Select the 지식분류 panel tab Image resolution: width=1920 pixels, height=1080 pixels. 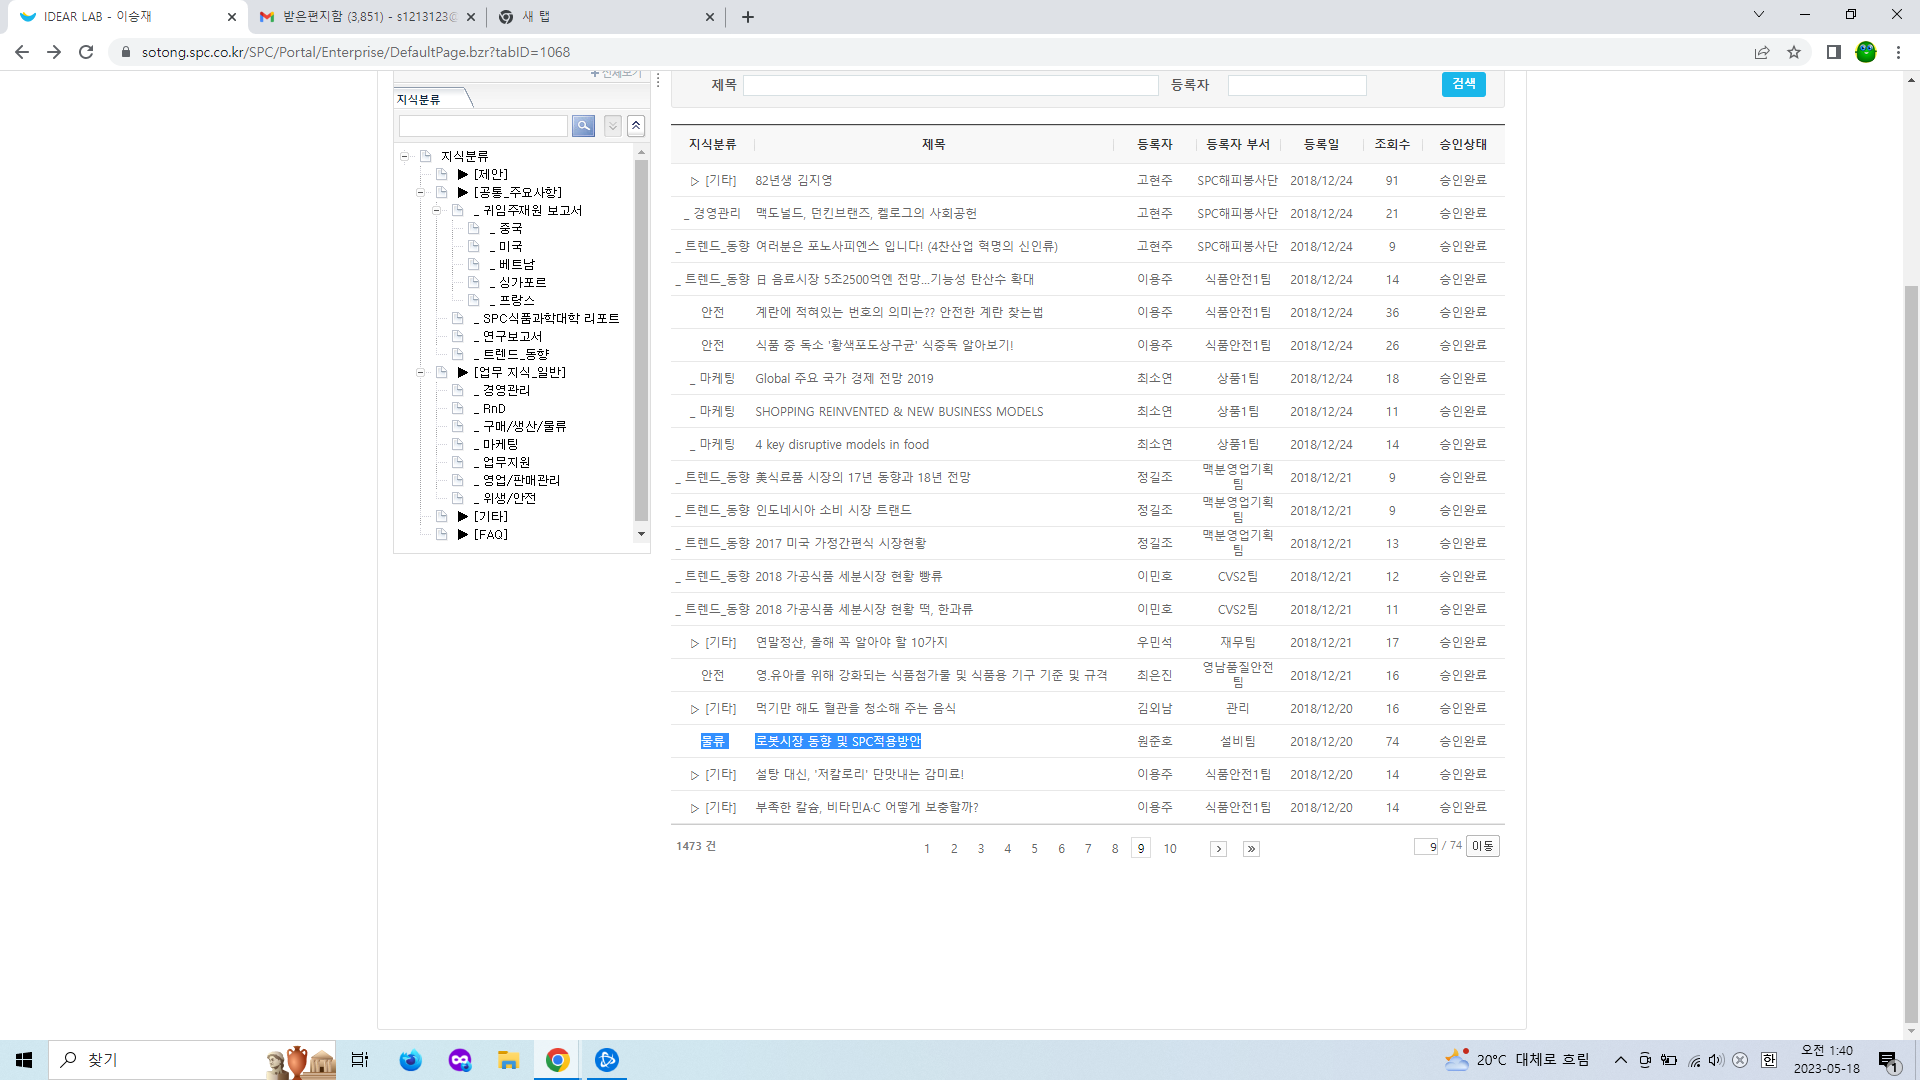point(419,99)
